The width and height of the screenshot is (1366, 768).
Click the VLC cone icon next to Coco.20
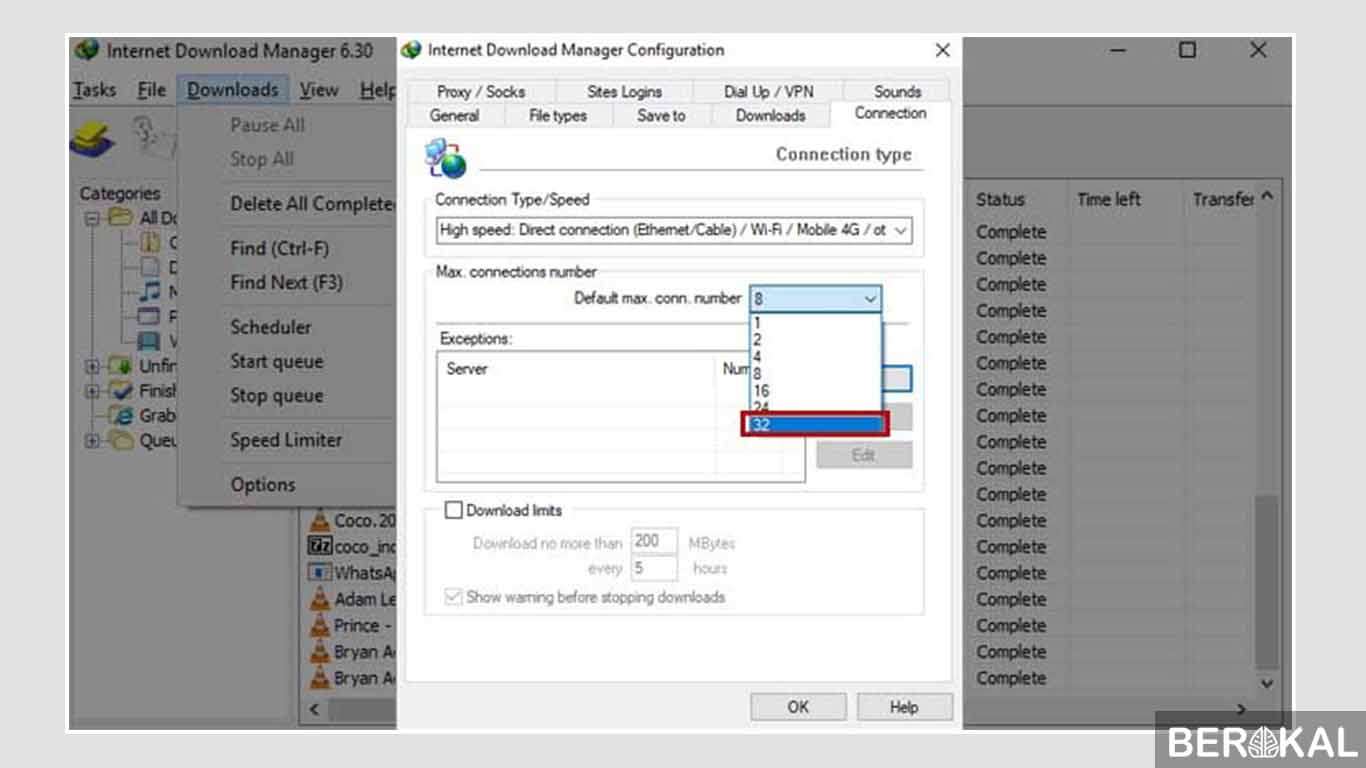[319, 521]
